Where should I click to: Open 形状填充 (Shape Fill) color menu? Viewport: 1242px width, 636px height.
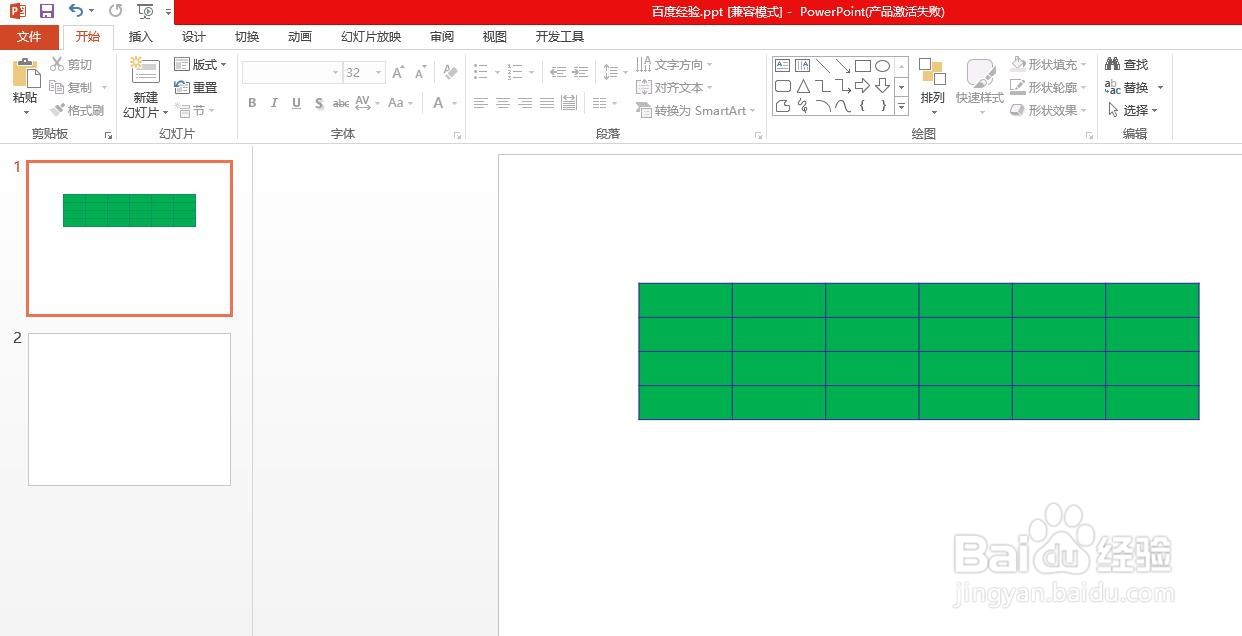pos(1048,64)
